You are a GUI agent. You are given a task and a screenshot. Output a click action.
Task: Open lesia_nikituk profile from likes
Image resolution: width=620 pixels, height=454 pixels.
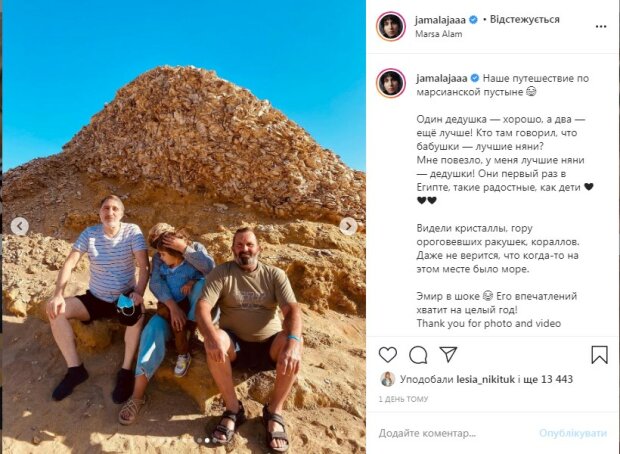point(486,379)
